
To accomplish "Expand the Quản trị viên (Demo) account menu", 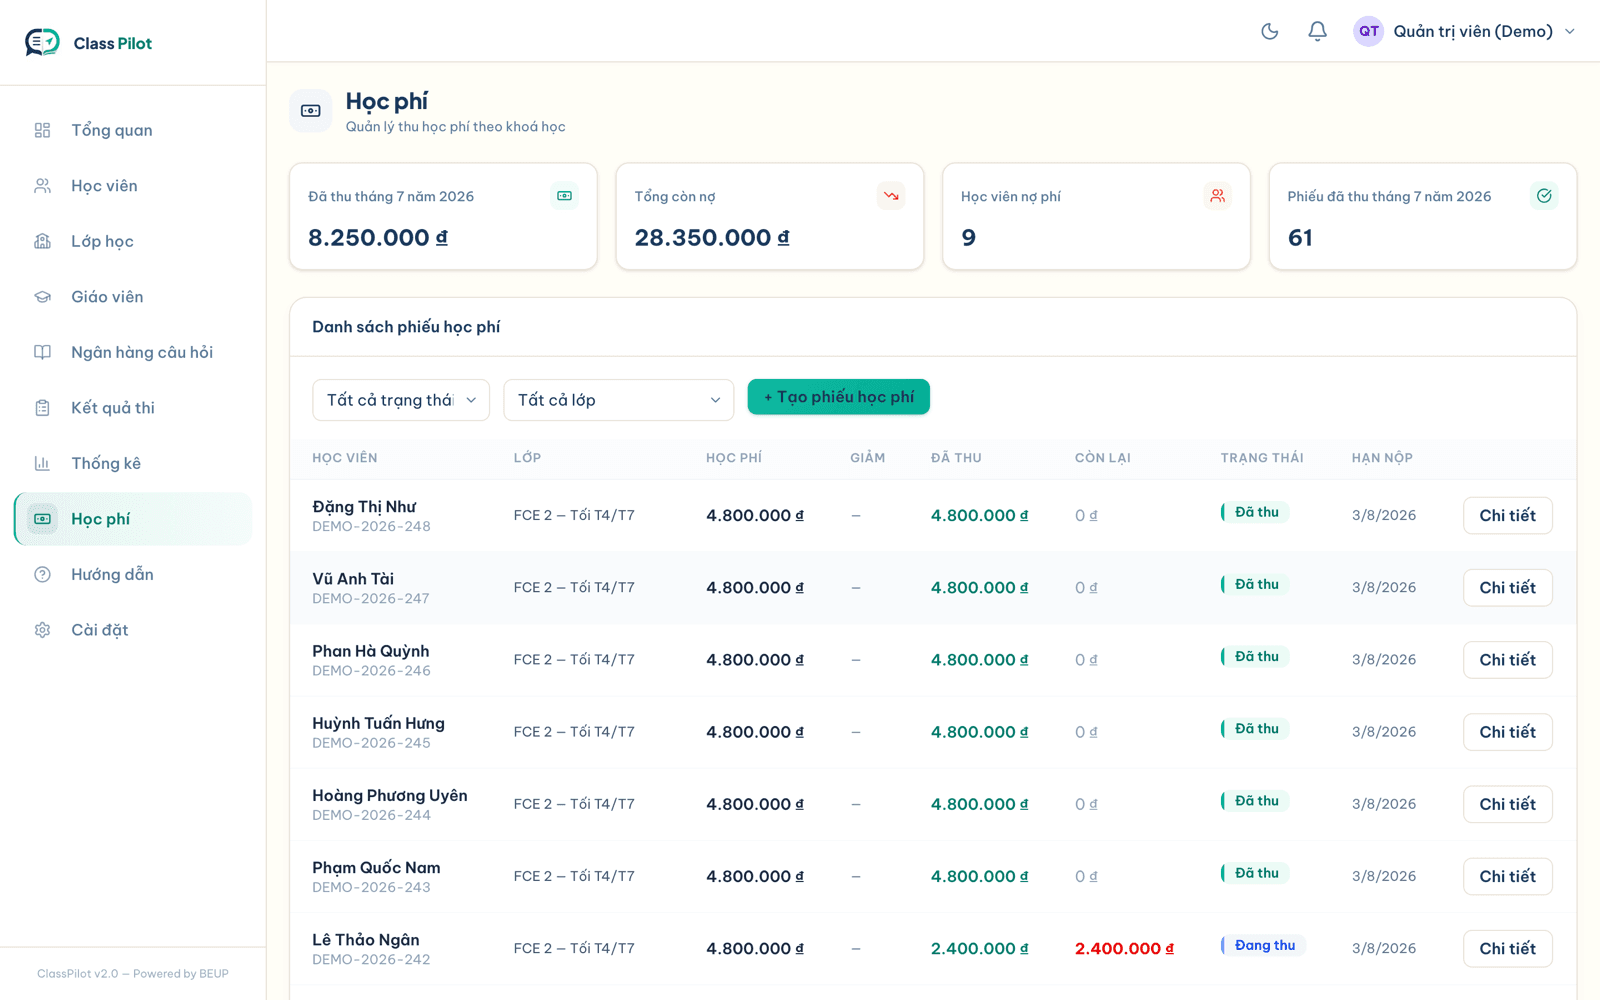I will click(x=1465, y=31).
